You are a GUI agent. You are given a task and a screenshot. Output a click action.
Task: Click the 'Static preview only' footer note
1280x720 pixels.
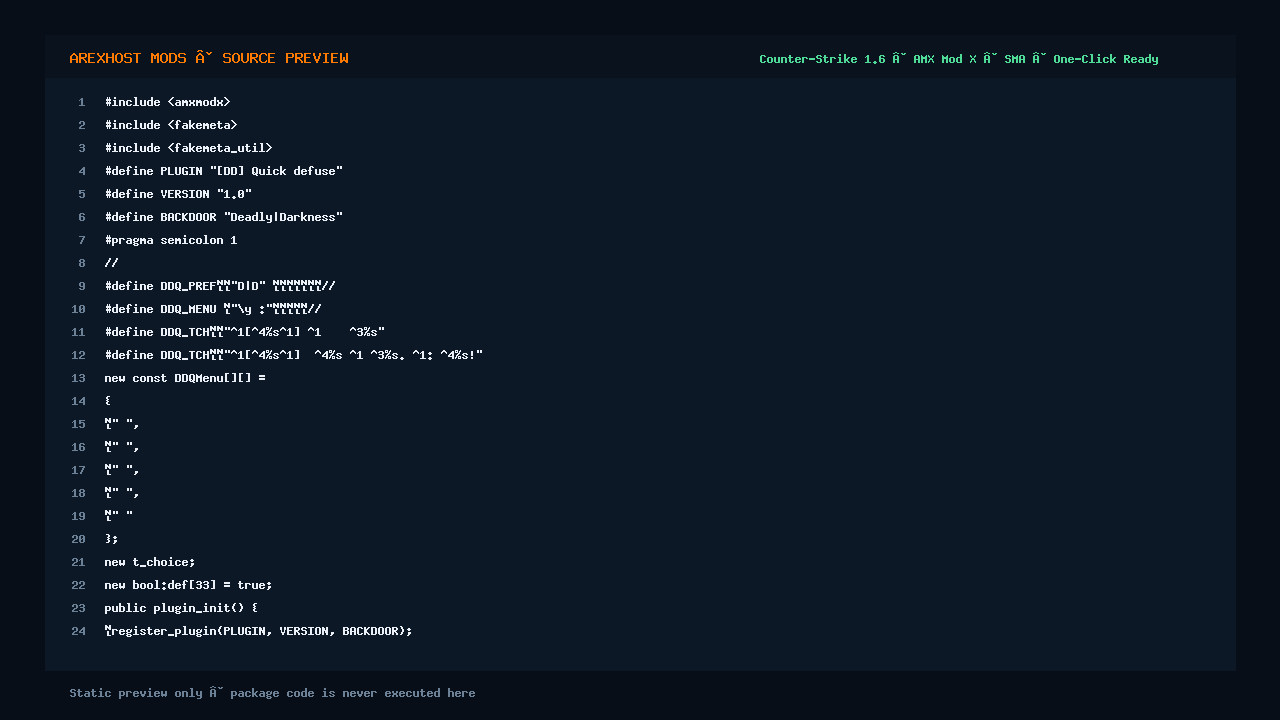pos(272,693)
